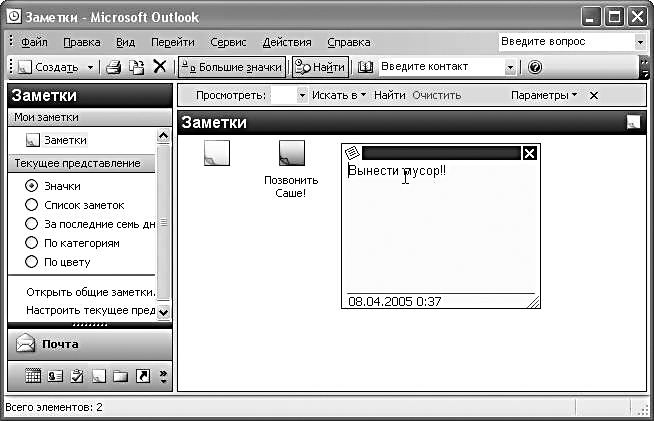Image resolution: width=654 pixels, height=421 pixels.
Task: Open the Calendar icon in the navigation pane
Action: click(32, 376)
